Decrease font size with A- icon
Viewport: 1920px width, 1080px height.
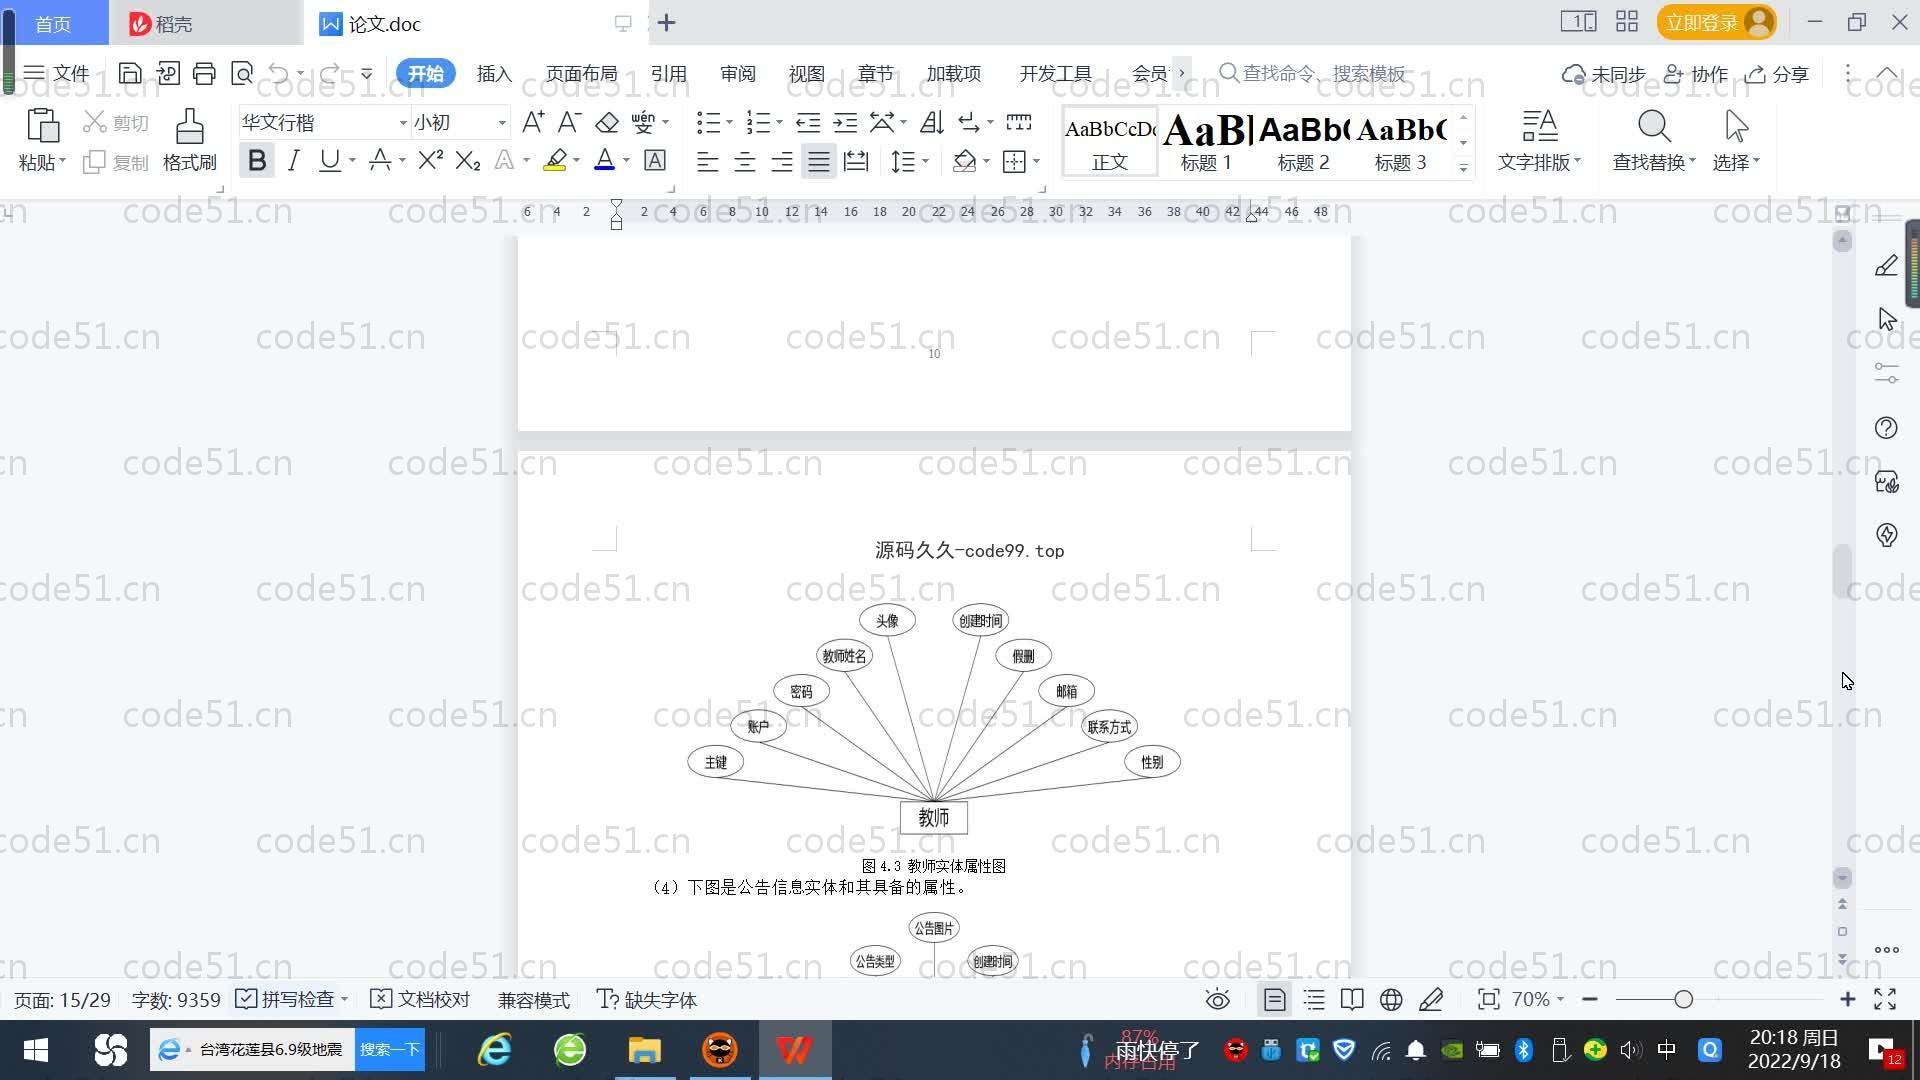(x=569, y=122)
